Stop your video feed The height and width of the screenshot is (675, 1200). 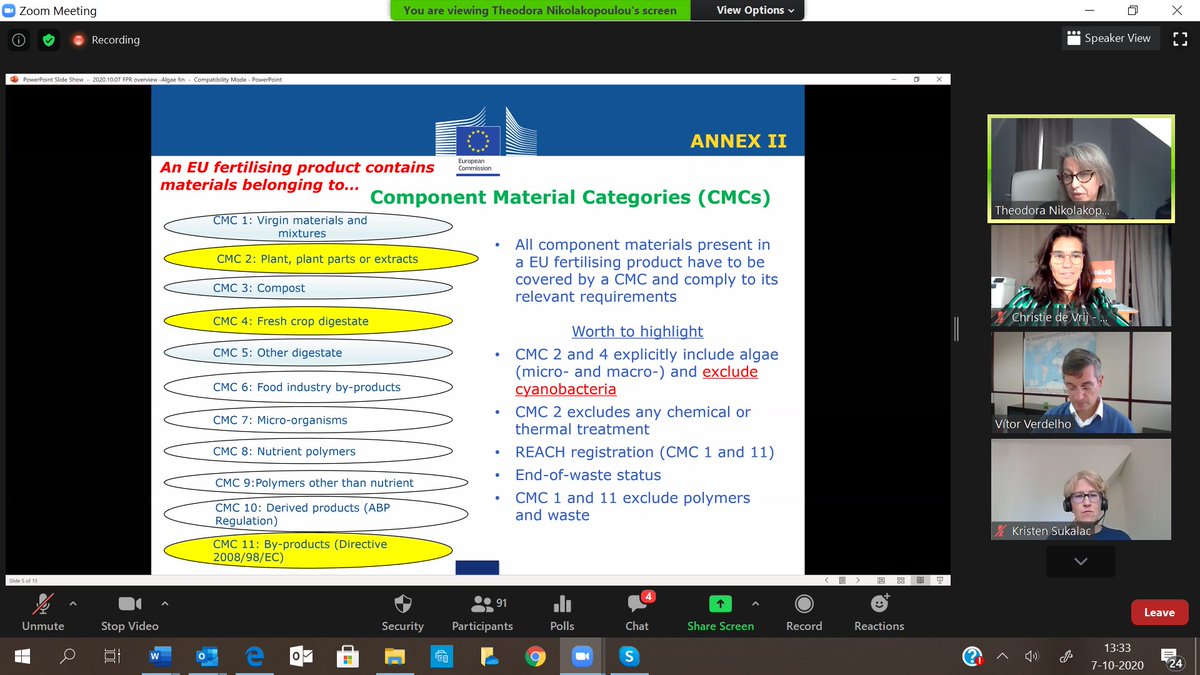(129, 612)
